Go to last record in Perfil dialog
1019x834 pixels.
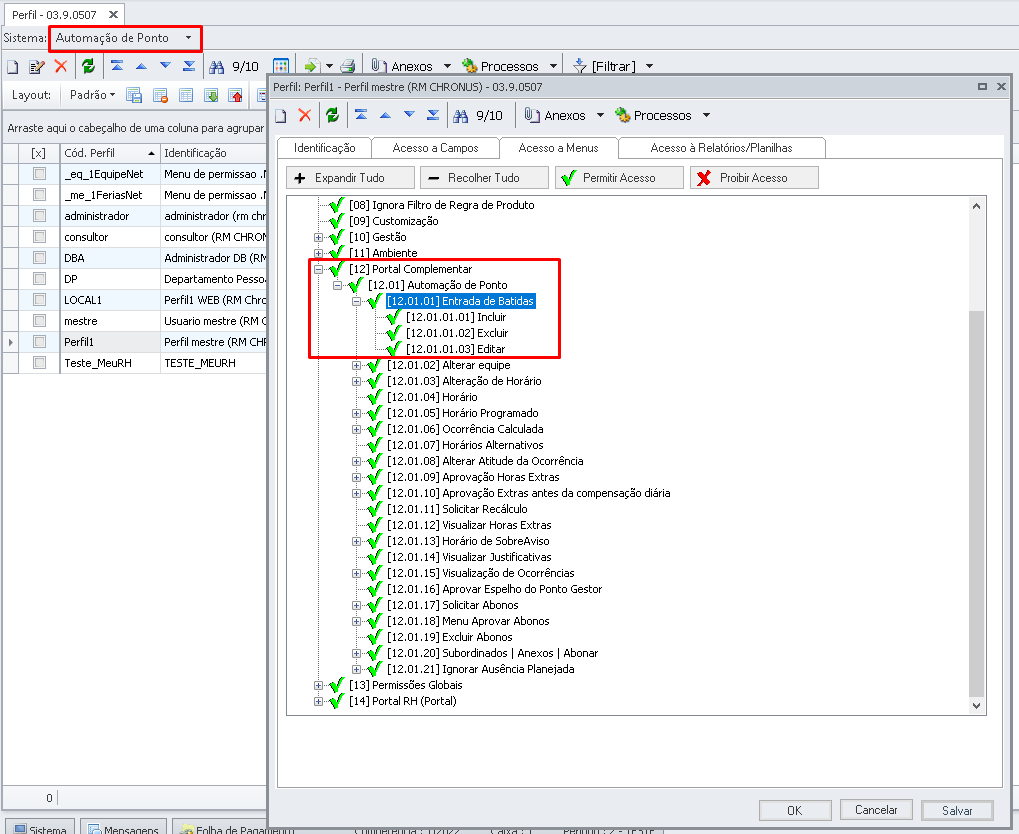pyautogui.click(x=433, y=115)
